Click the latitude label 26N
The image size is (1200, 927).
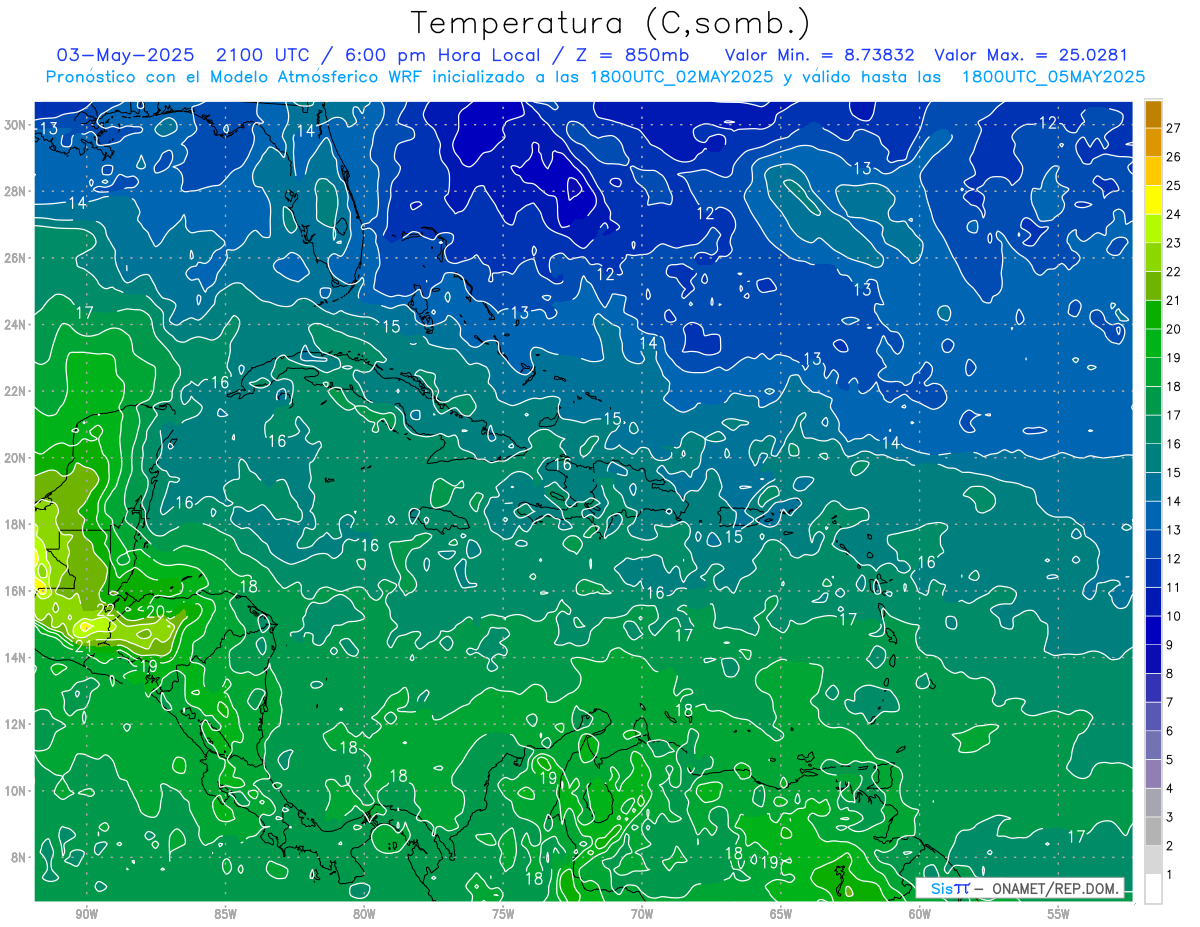click(x=14, y=258)
